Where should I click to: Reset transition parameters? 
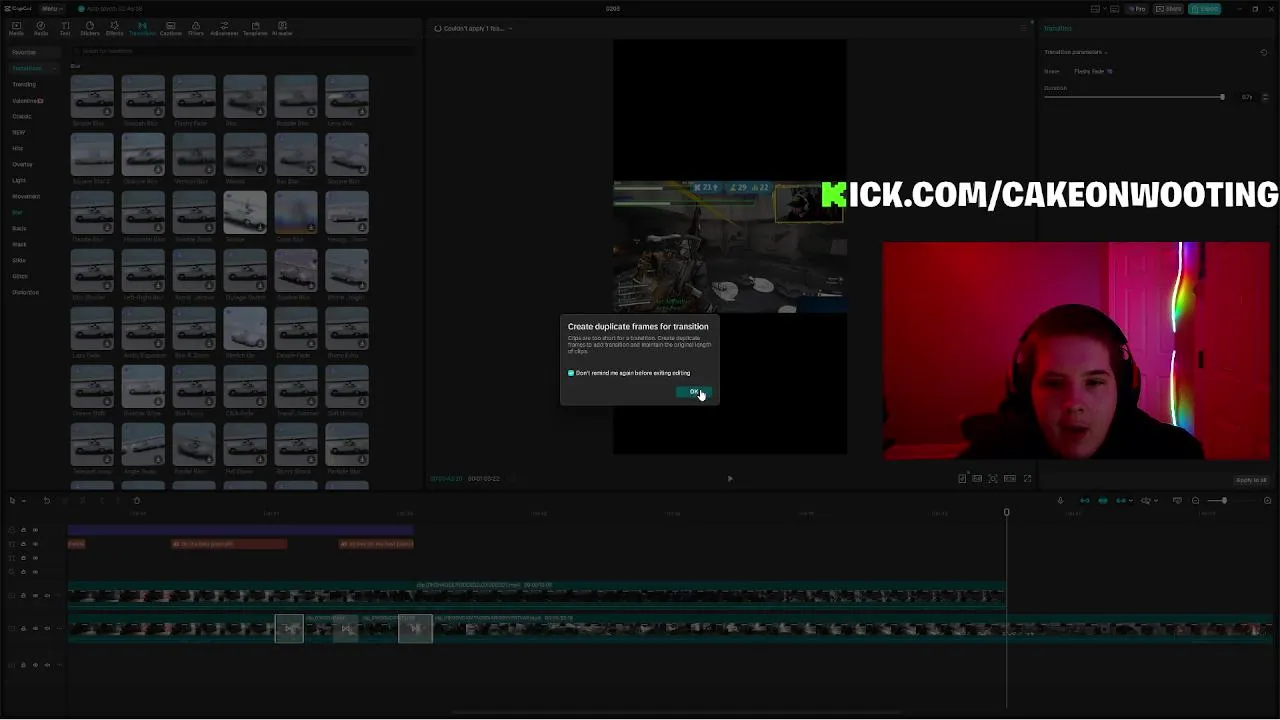(1264, 52)
